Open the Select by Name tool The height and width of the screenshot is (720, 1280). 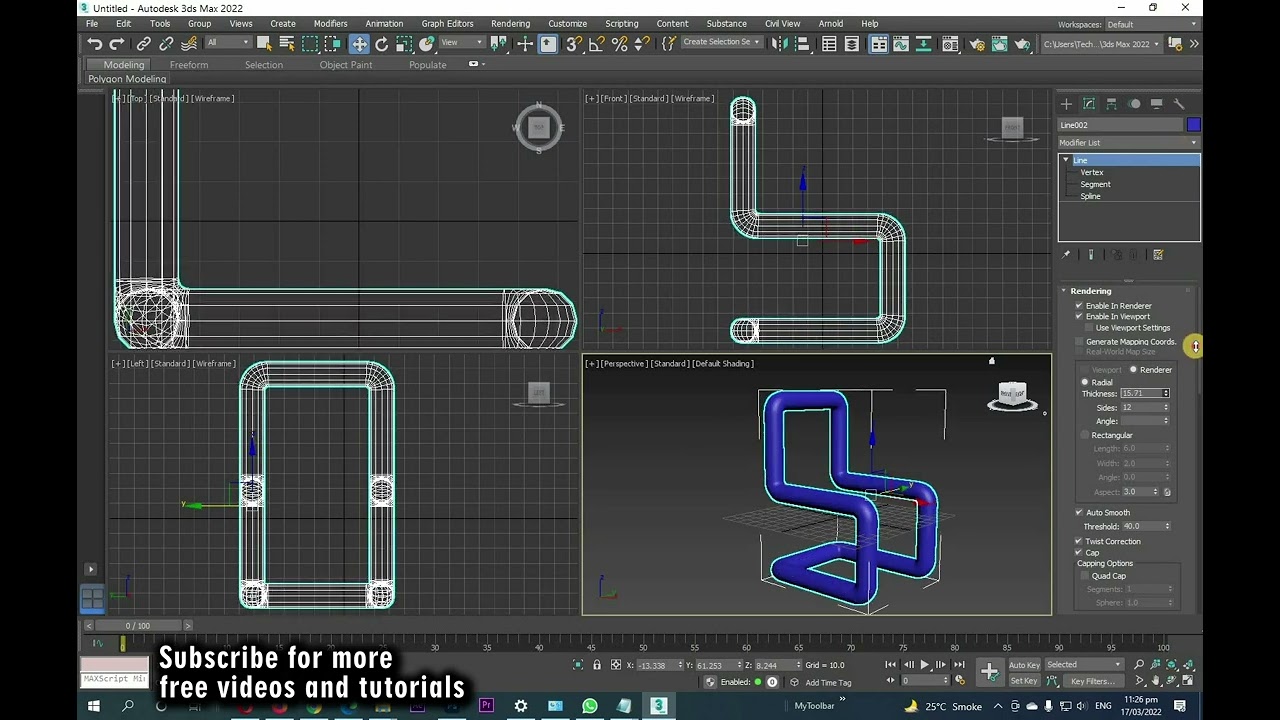point(287,44)
